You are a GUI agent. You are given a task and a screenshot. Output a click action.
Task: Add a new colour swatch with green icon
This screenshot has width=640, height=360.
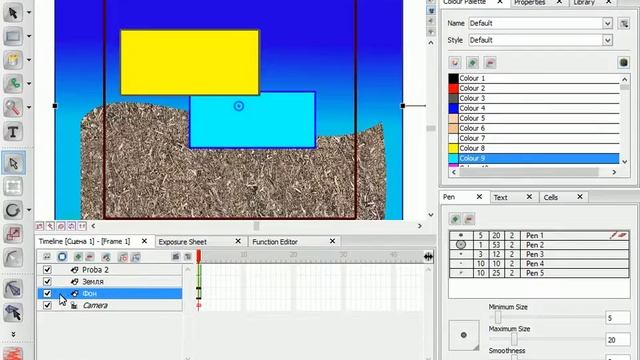[472, 62]
